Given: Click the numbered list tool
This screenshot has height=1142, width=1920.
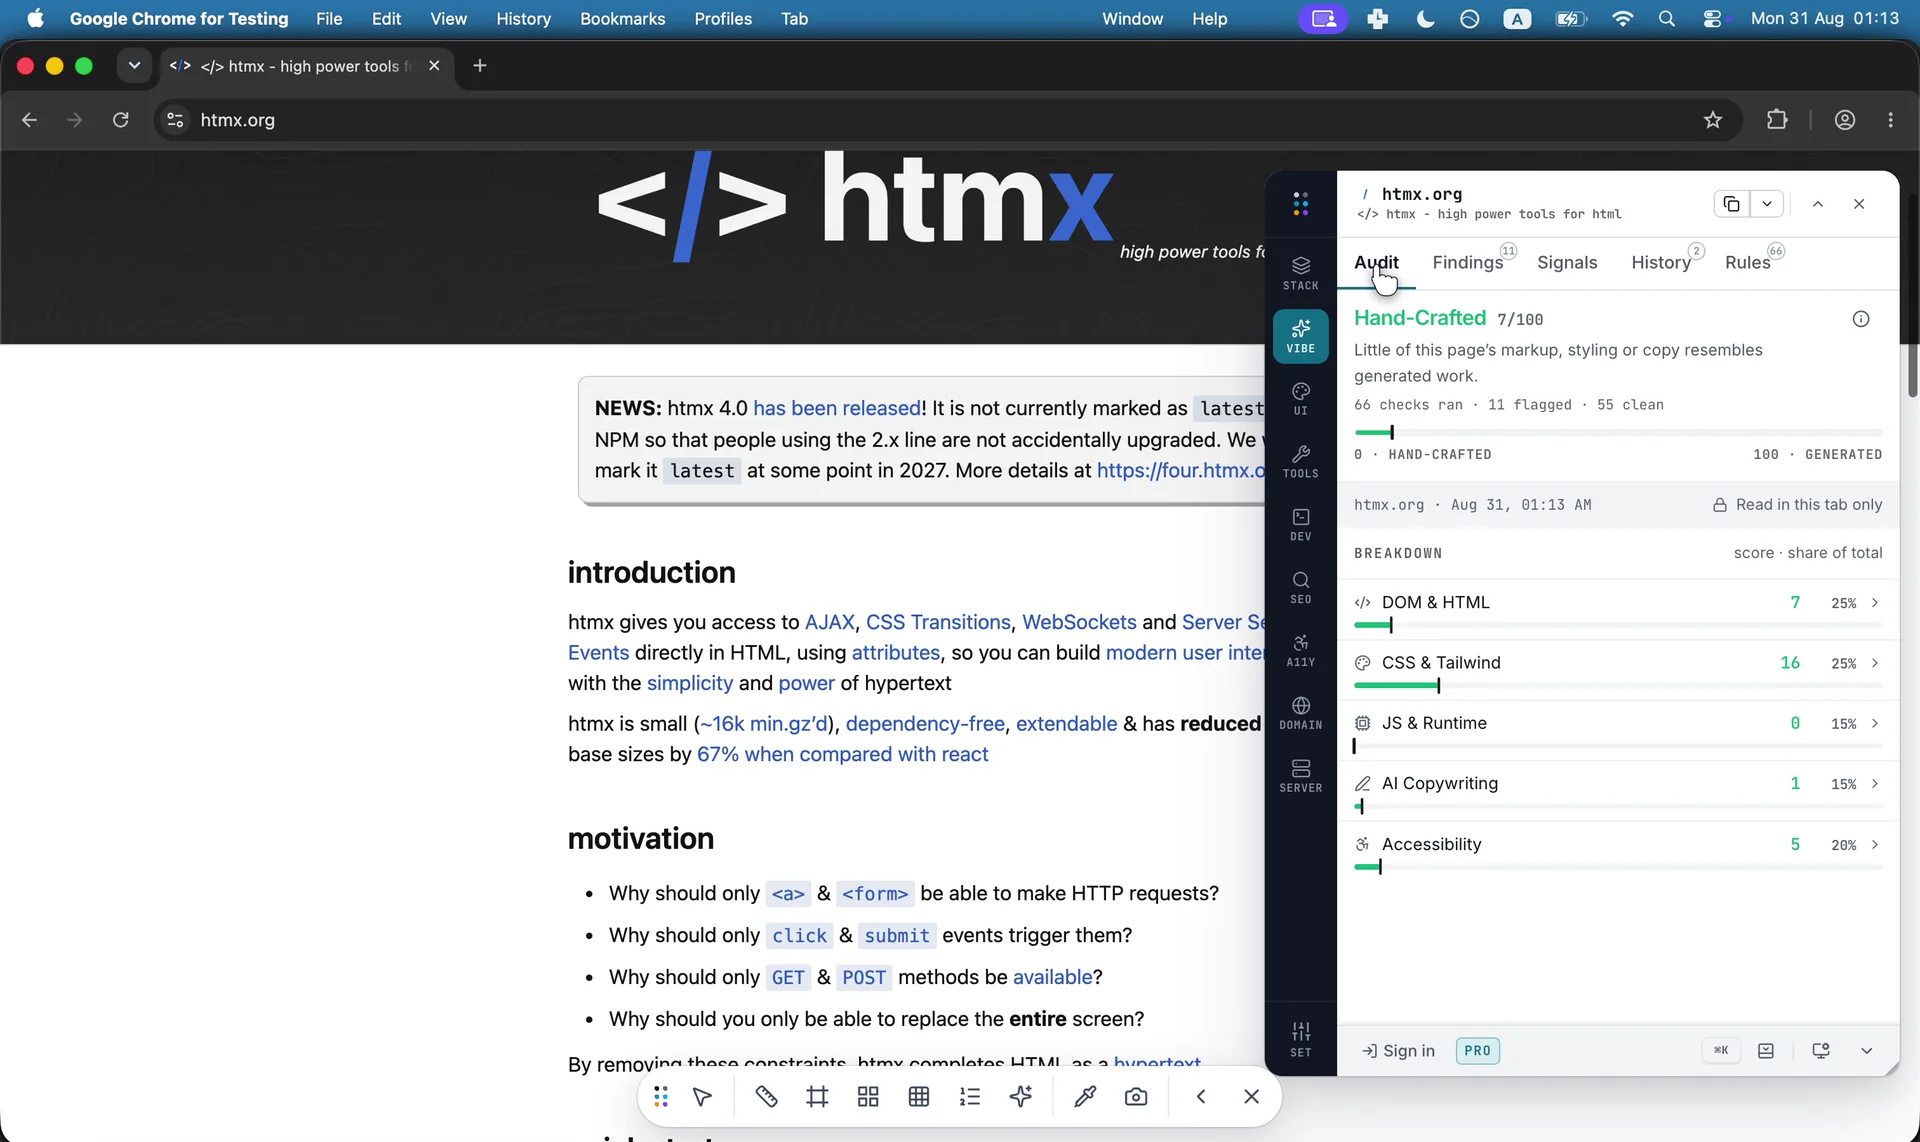Looking at the screenshot, I should (970, 1097).
